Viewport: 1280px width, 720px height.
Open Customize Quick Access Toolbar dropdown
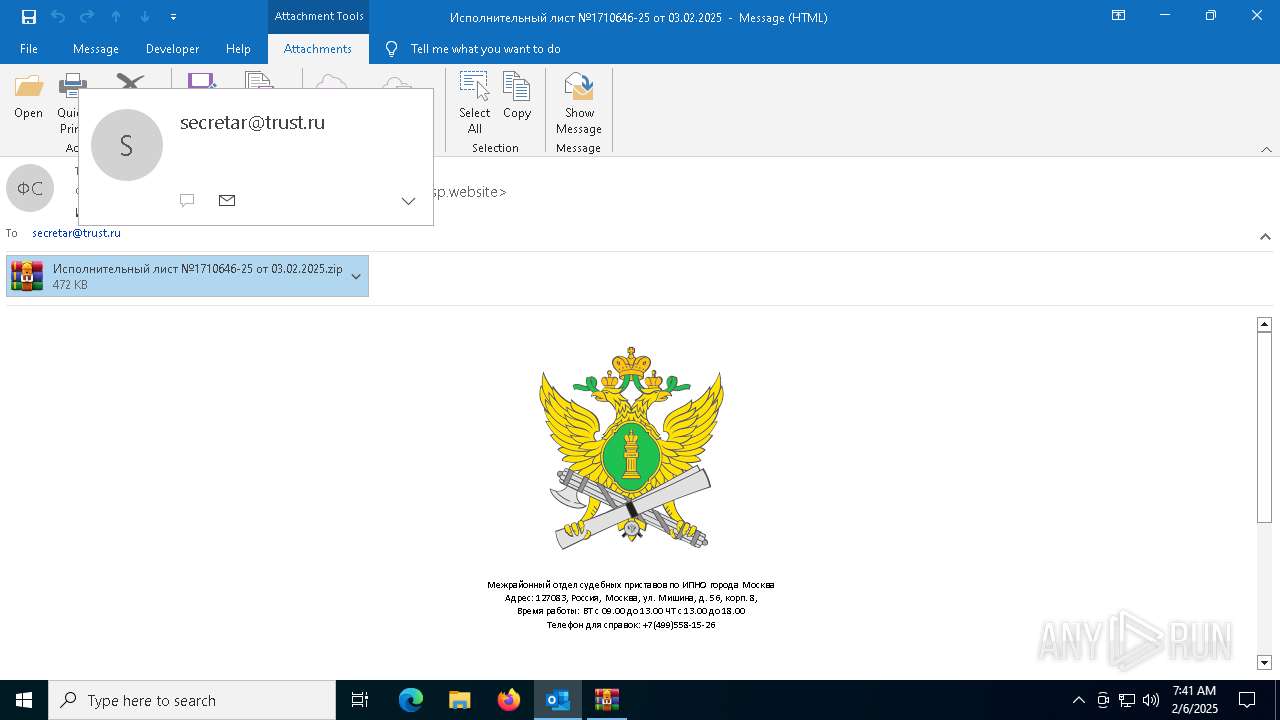click(174, 17)
